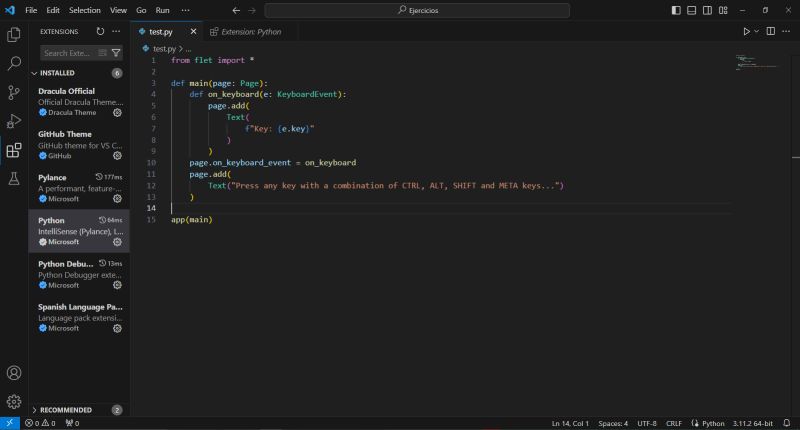Click Ln 14, Col 1 status item

(570, 423)
